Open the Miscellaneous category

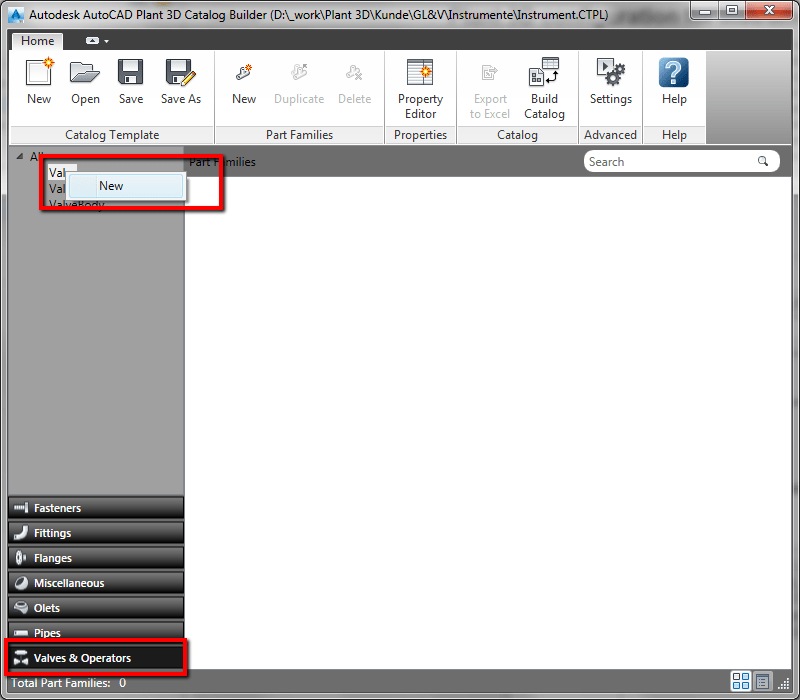click(96, 583)
